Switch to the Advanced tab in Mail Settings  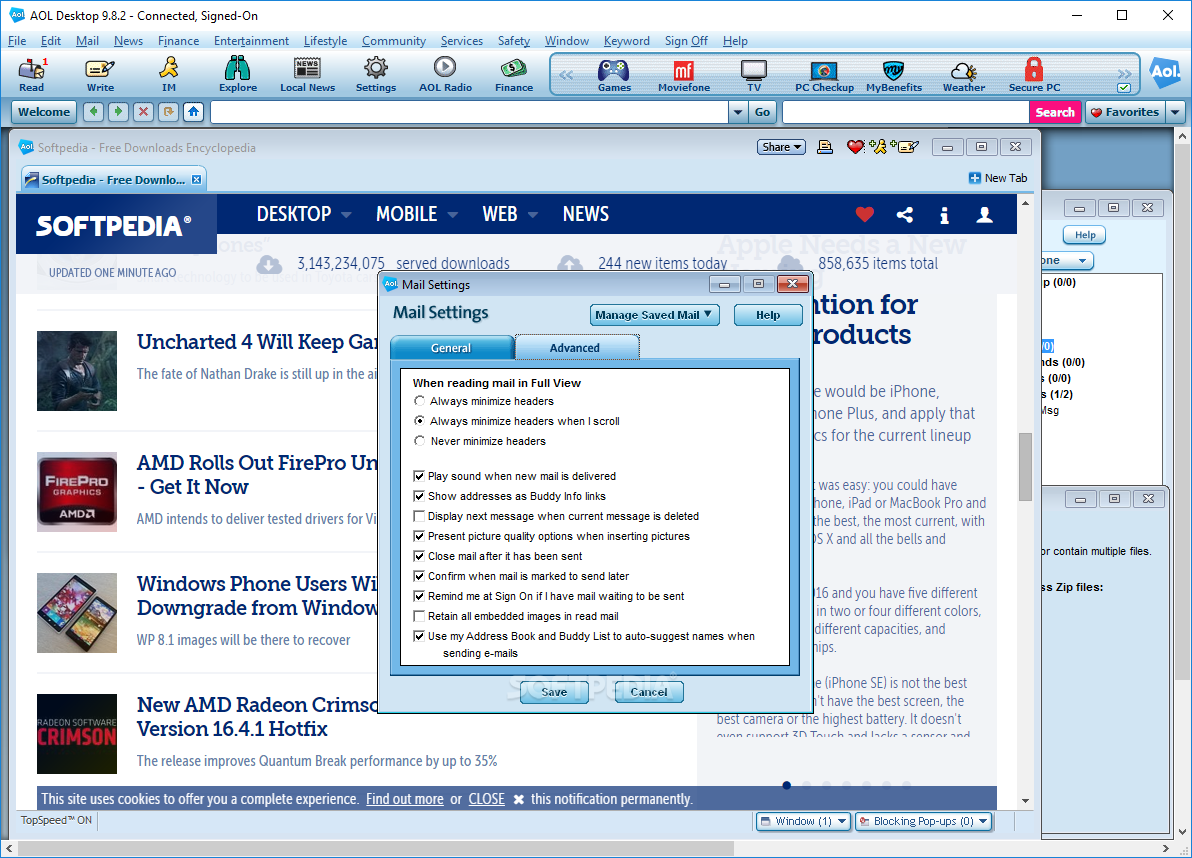pos(575,347)
